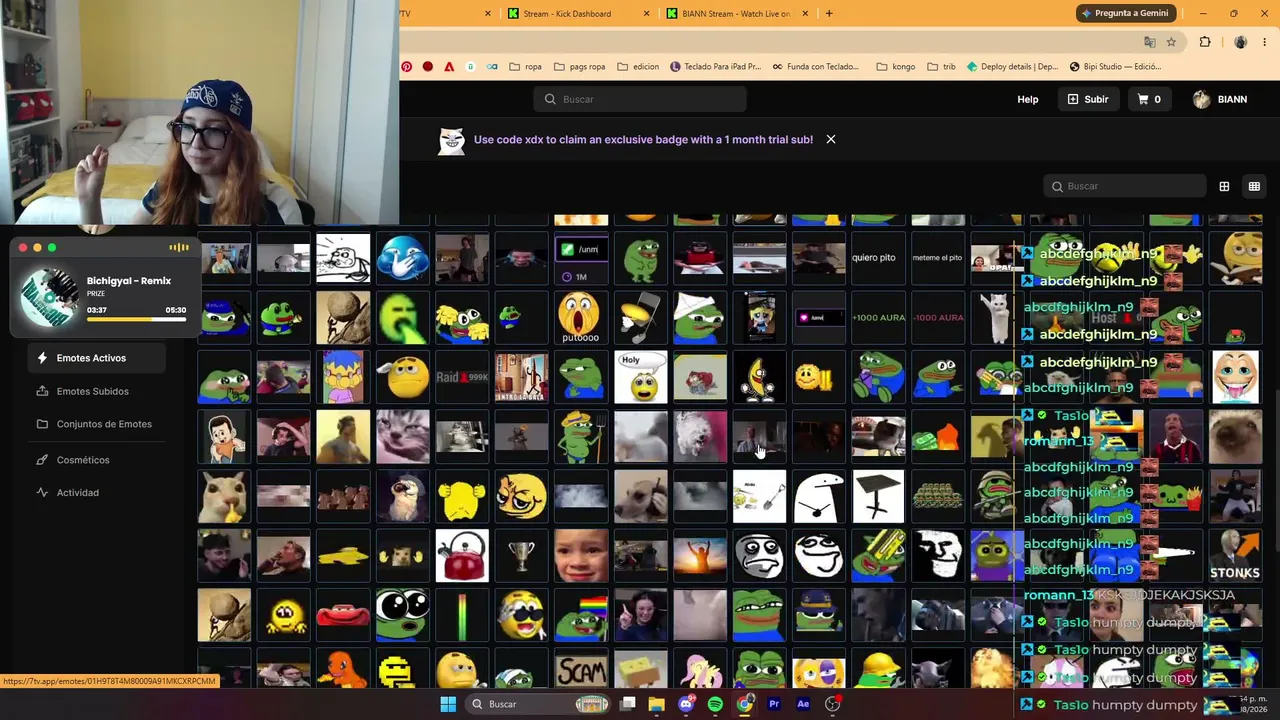Open the 'kongo' bookmarks folder

tap(896, 67)
